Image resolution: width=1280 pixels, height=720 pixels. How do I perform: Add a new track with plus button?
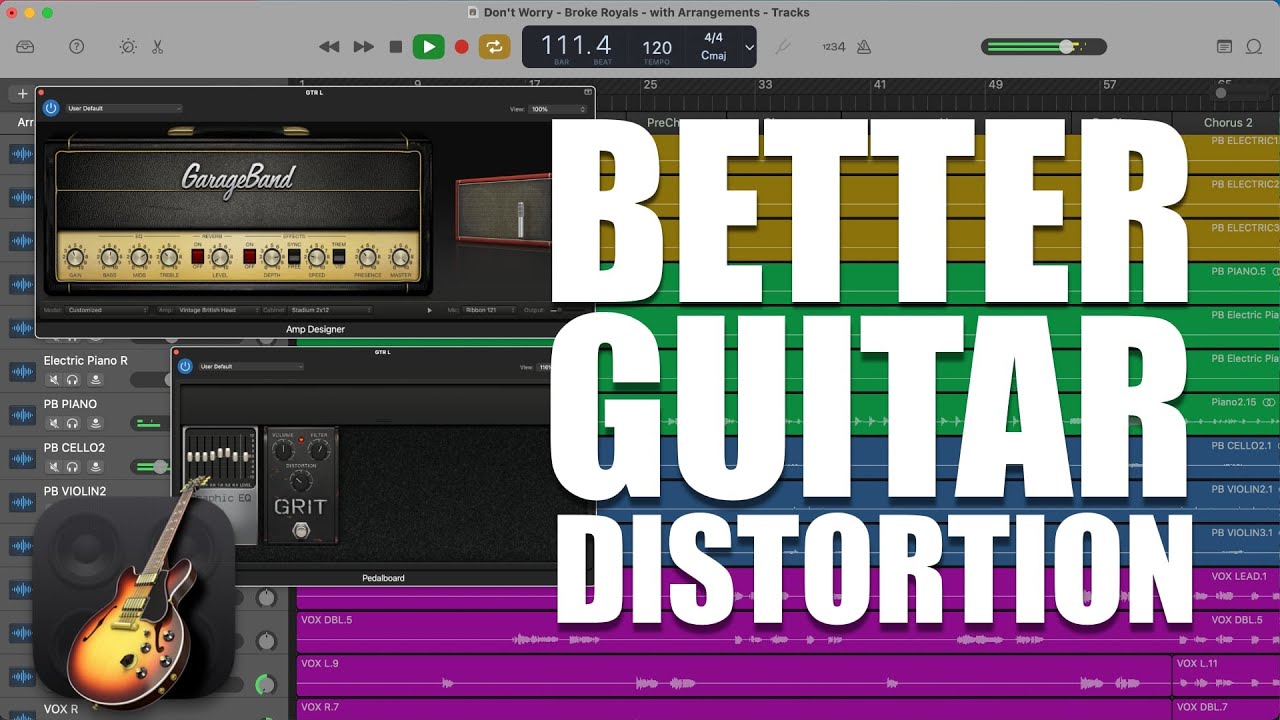(x=22, y=94)
